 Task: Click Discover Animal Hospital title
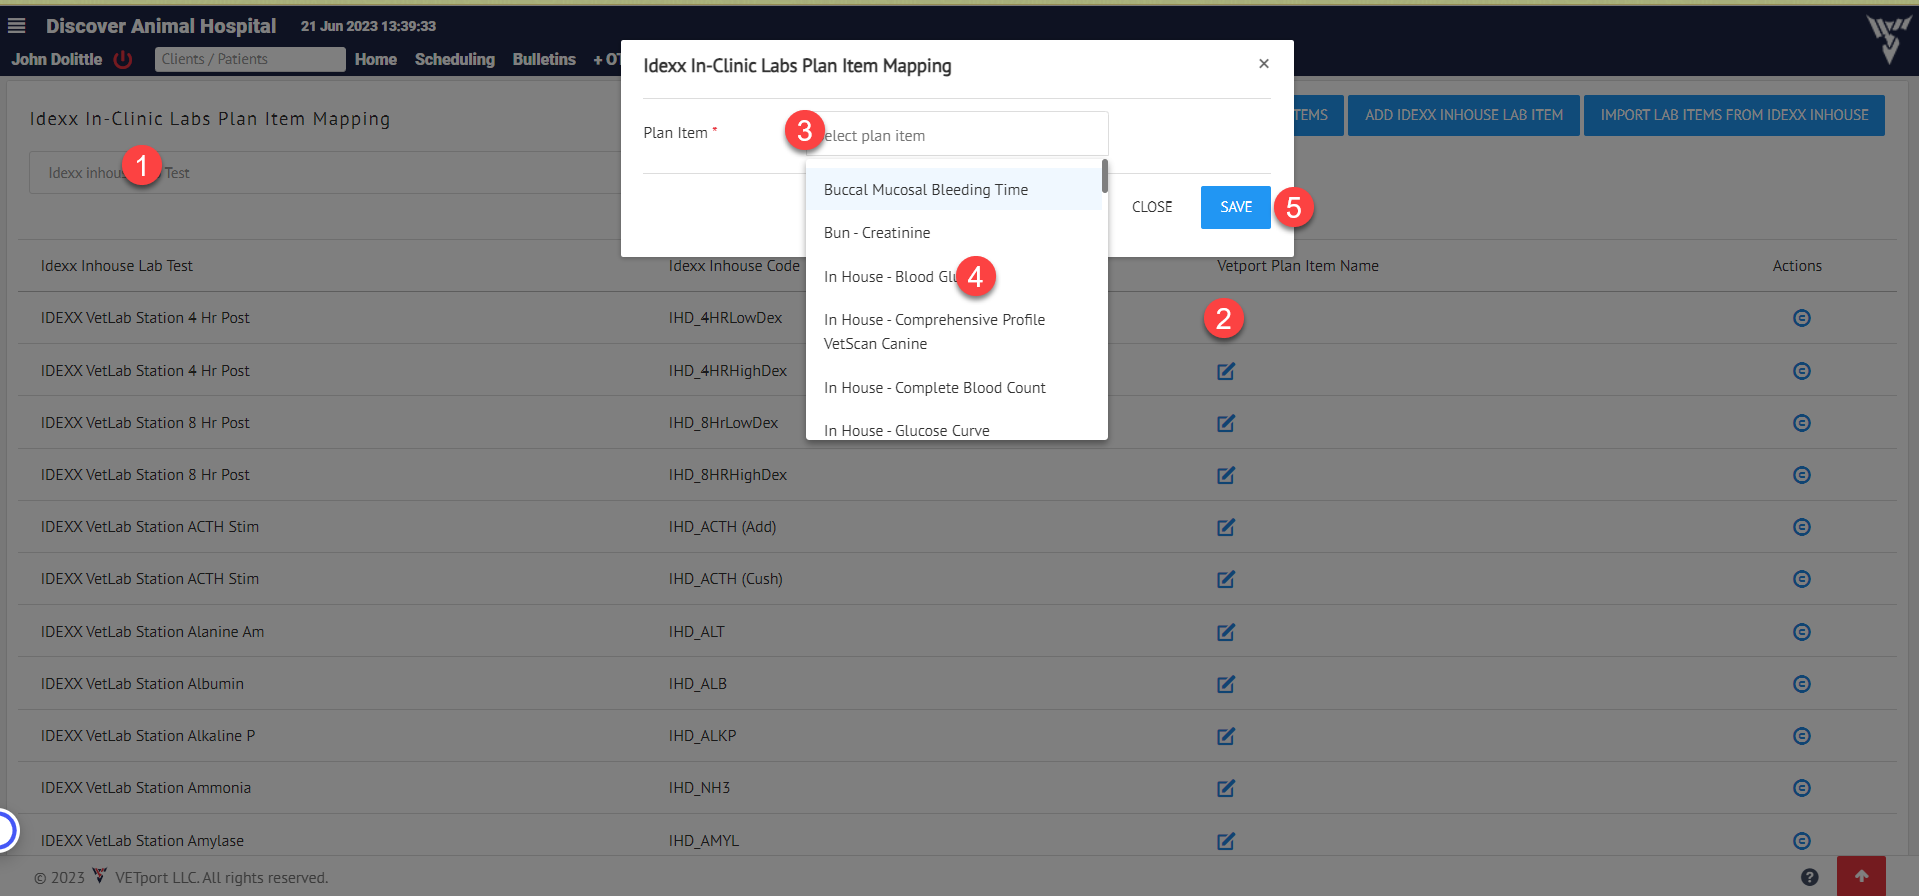(x=161, y=26)
